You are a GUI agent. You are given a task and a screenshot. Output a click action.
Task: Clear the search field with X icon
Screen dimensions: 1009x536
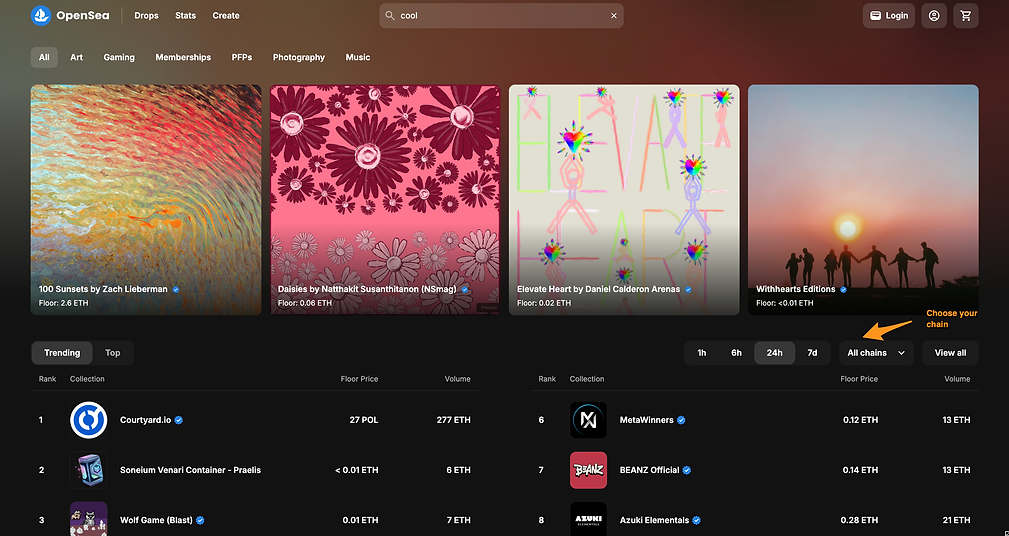613,16
